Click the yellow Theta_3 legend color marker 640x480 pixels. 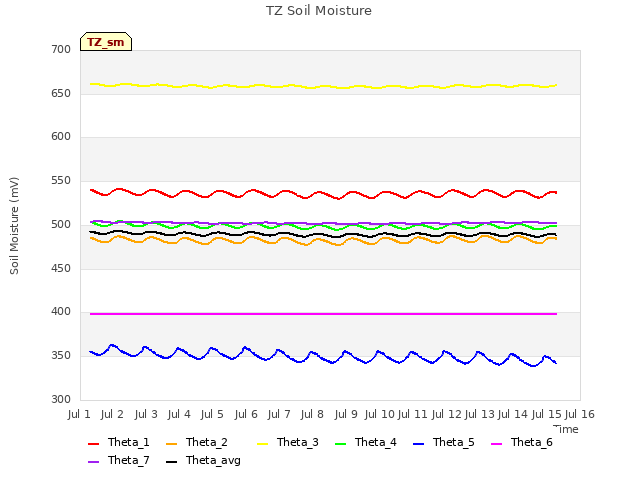262,444
